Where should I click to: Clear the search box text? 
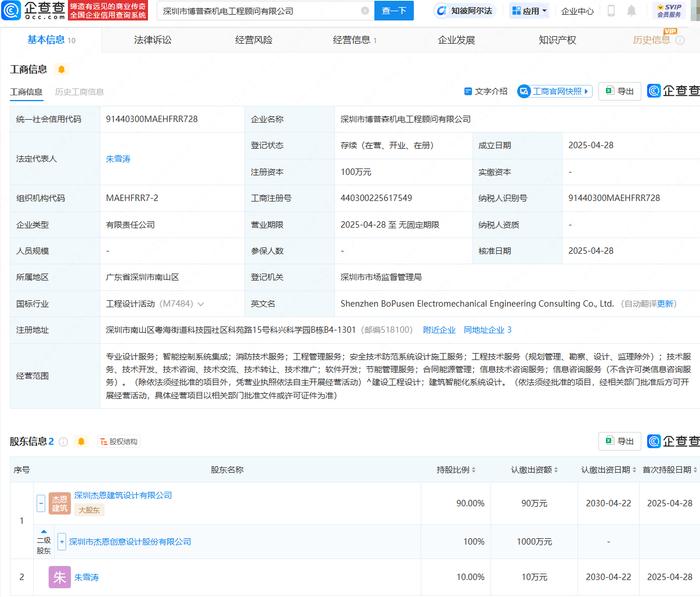tap(365, 11)
